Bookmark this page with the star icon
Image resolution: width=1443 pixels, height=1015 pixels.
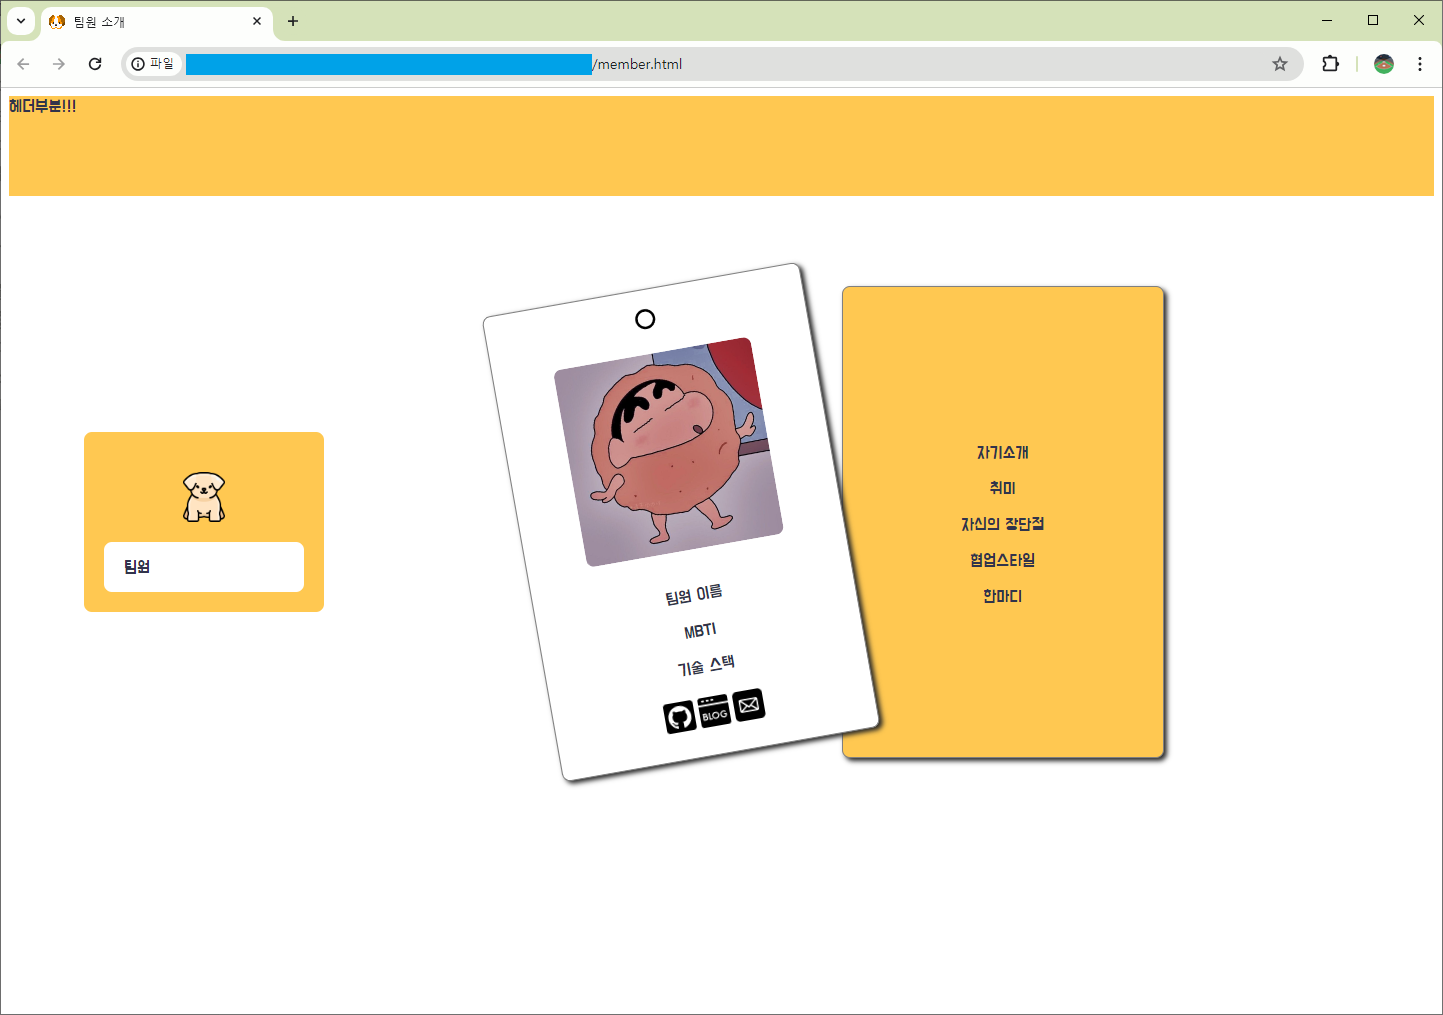point(1280,64)
